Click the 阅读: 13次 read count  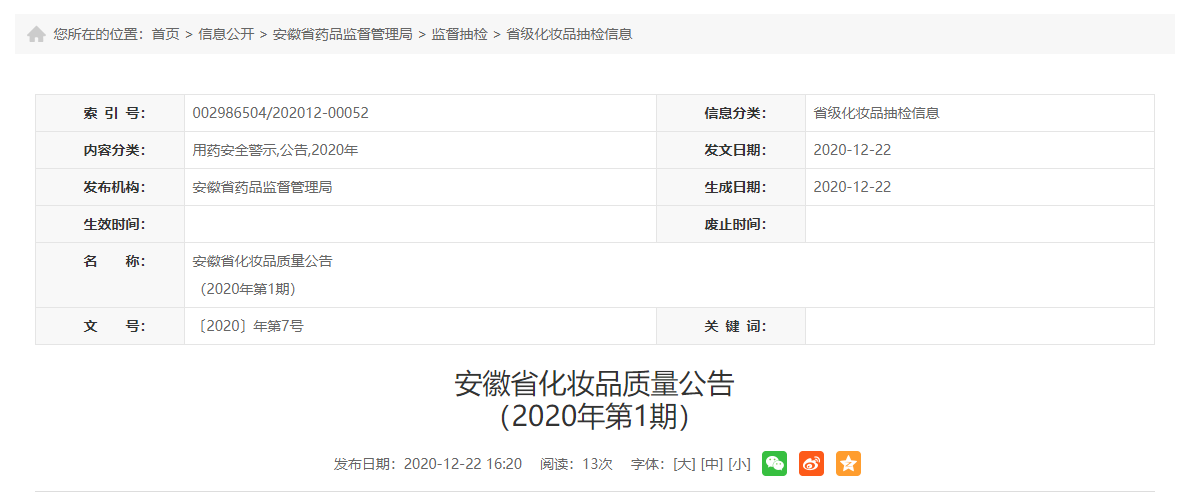tap(576, 464)
